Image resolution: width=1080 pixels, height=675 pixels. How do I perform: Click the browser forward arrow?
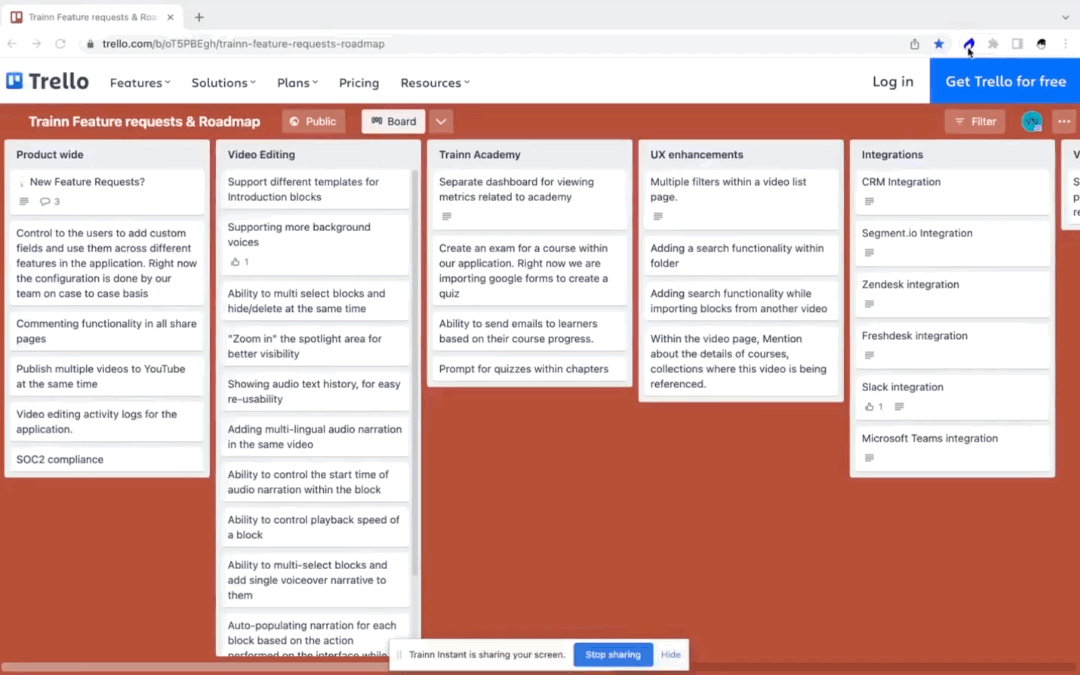(x=37, y=43)
